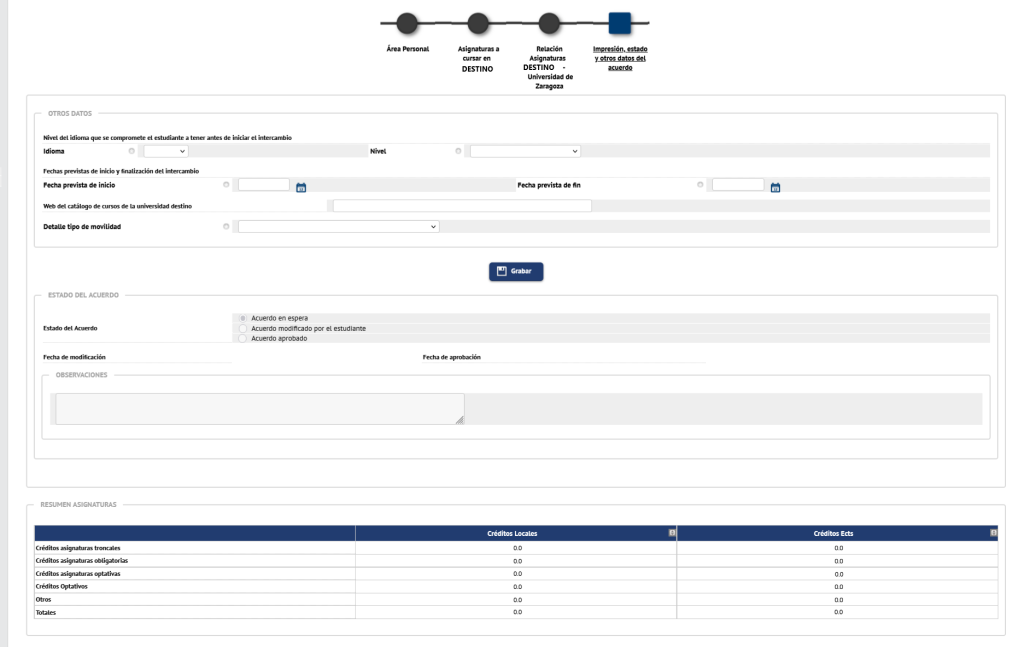
Task: Open calendar for Fecha prevista de fin
Action: coord(775,186)
